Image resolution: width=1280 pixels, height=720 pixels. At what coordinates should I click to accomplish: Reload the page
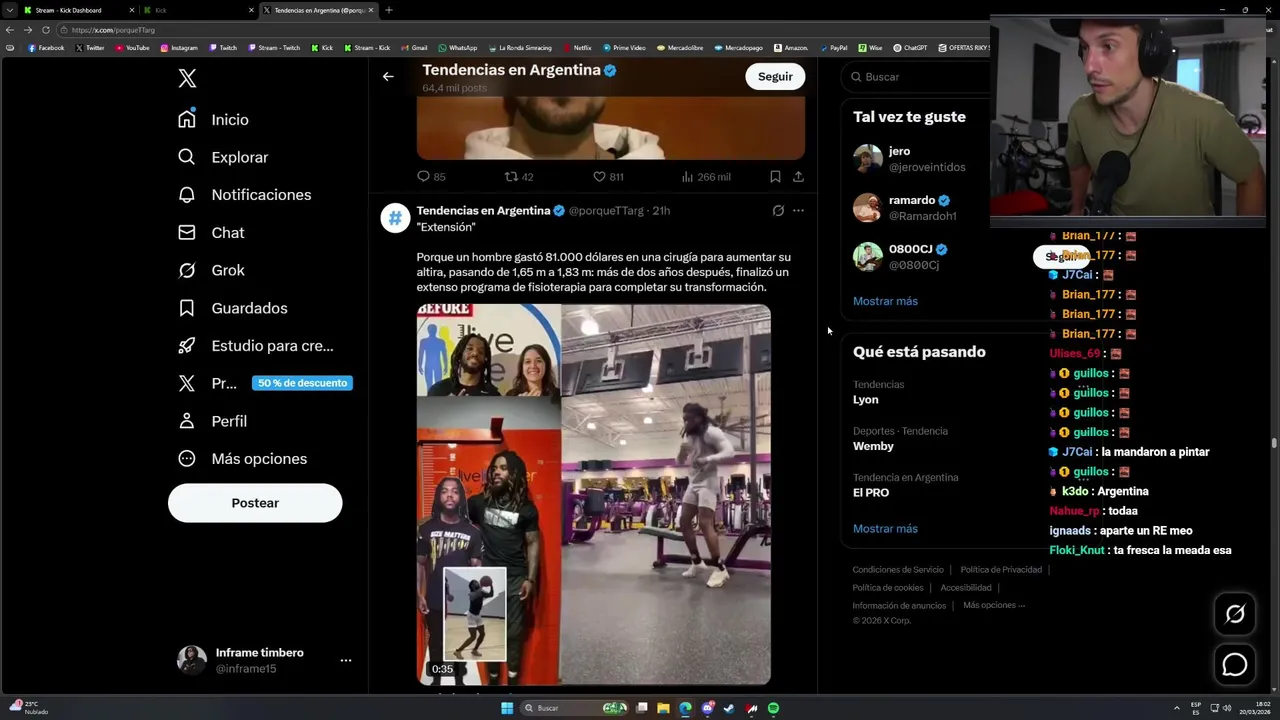click(45, 30)
